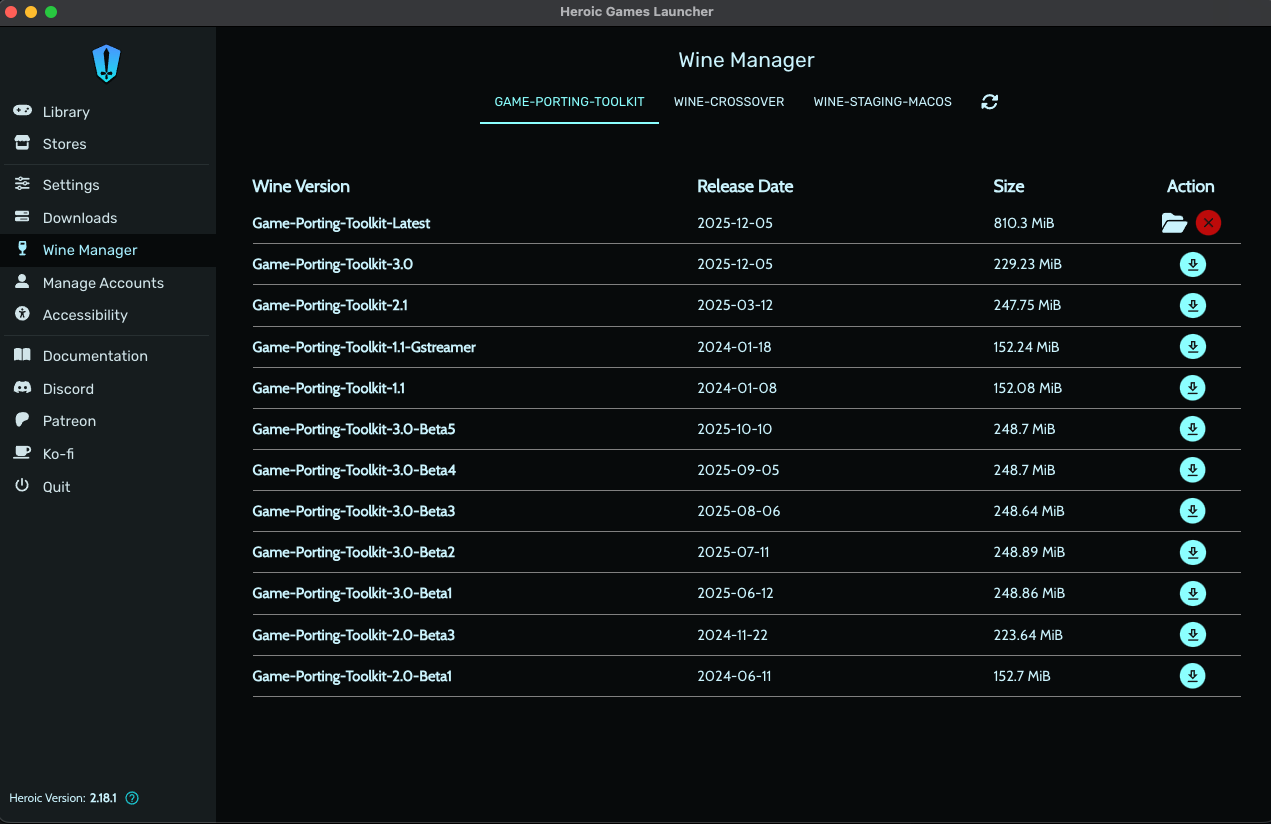
Task: Click the Settings sliders icon
Action: [x=22, y=184]
